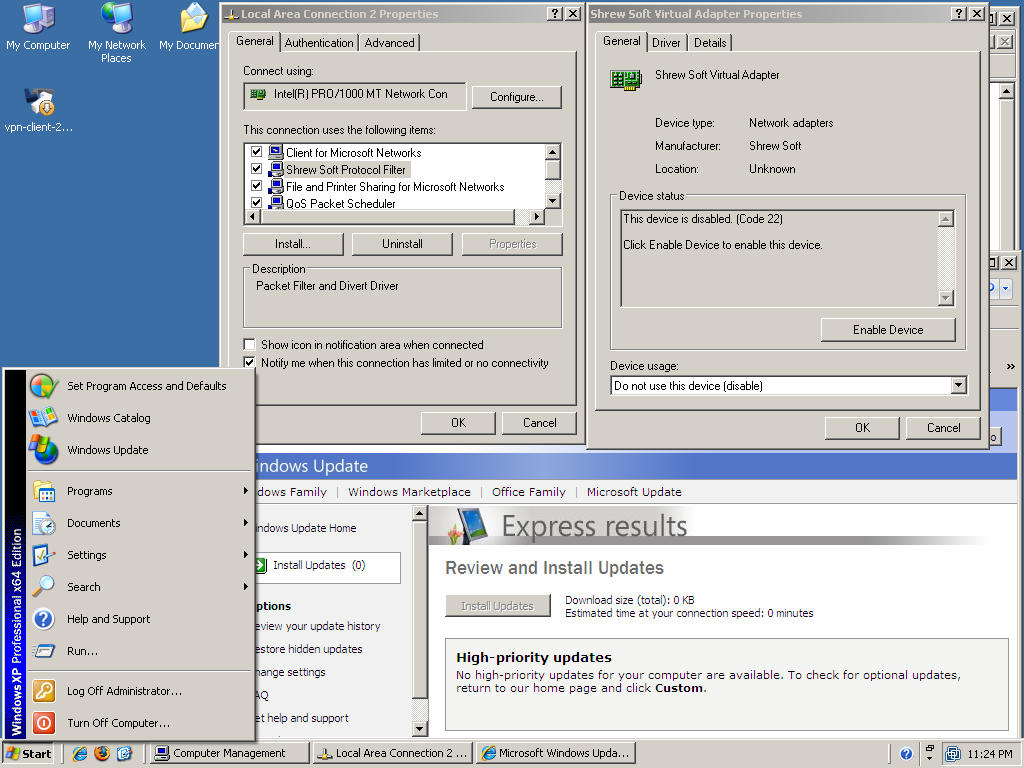Uncheck Notify me about limited connectivity
This screenshot has height=768, width=1024.
250,363
